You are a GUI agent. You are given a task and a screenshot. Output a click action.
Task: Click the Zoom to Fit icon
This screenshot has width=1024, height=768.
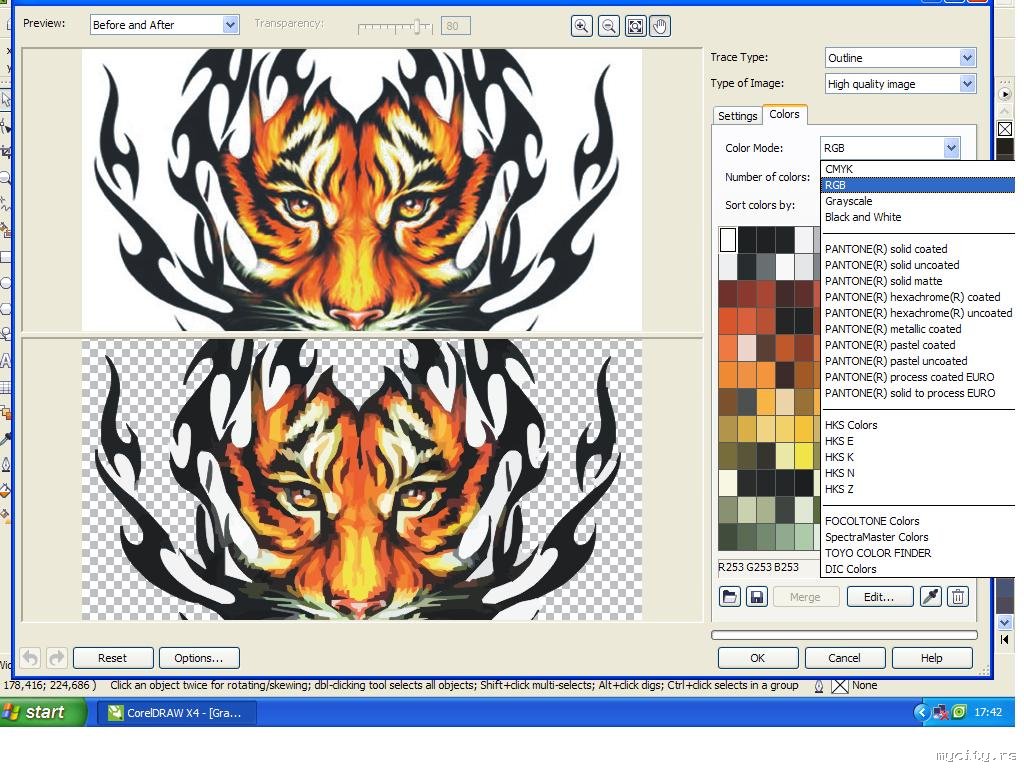click(635, 26)
